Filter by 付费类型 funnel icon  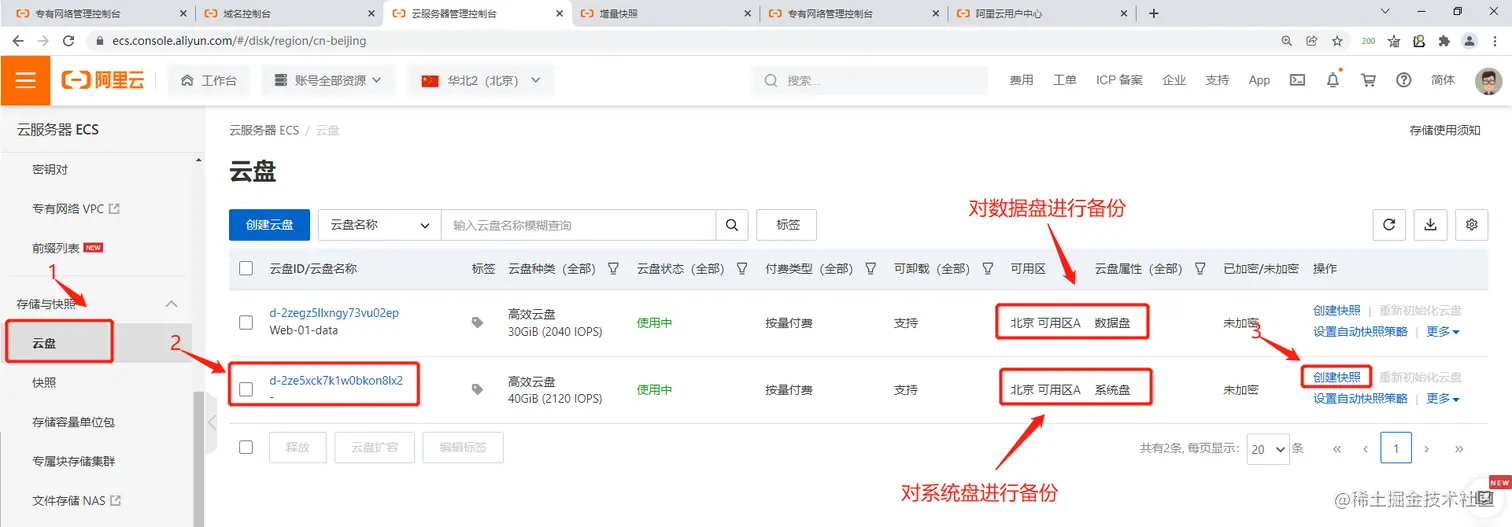tap(871, 269)
